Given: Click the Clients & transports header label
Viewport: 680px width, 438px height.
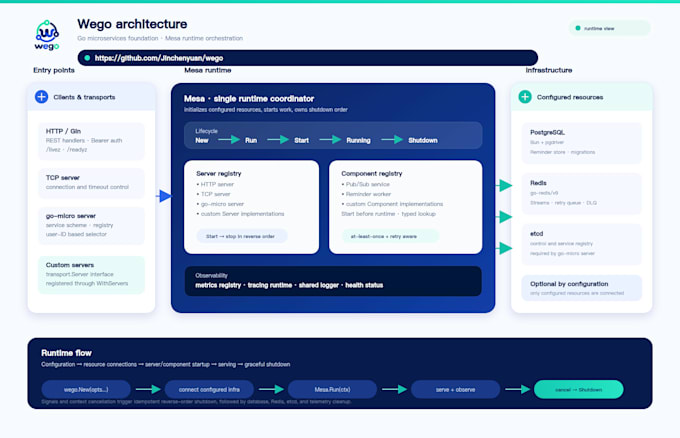Looking at the screenshot, I should tap(84, 97).
